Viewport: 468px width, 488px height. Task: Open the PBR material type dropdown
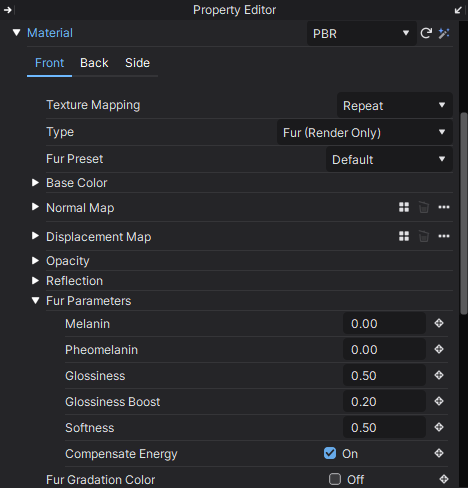pyautogui.click(x=362, y=33)
